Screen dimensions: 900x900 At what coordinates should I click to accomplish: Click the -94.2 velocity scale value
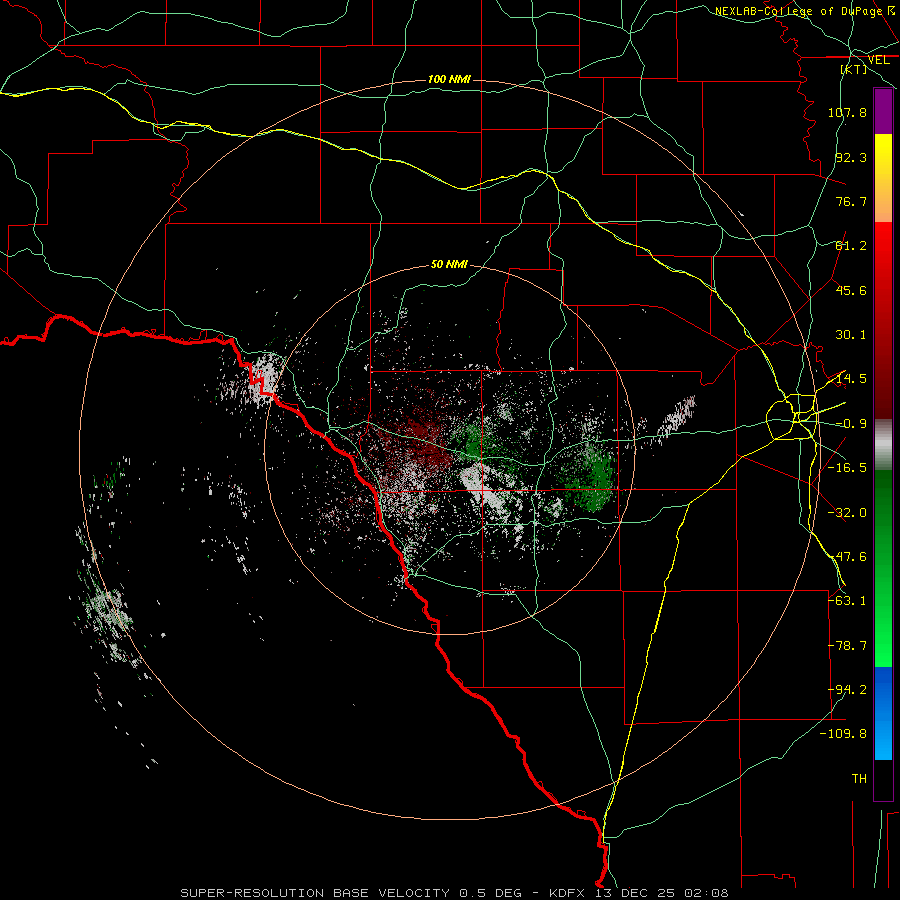(847, 689)
